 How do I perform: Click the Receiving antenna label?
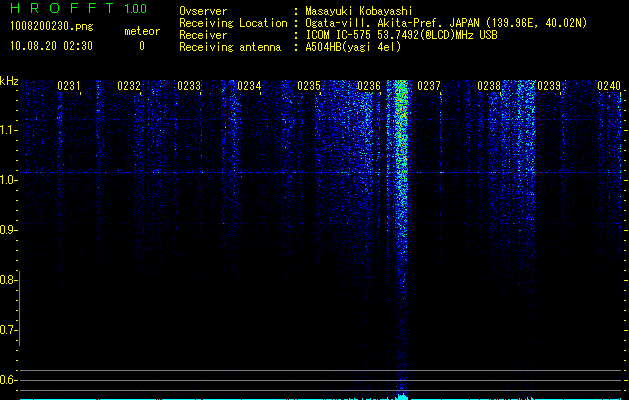[x=230, y=47]
